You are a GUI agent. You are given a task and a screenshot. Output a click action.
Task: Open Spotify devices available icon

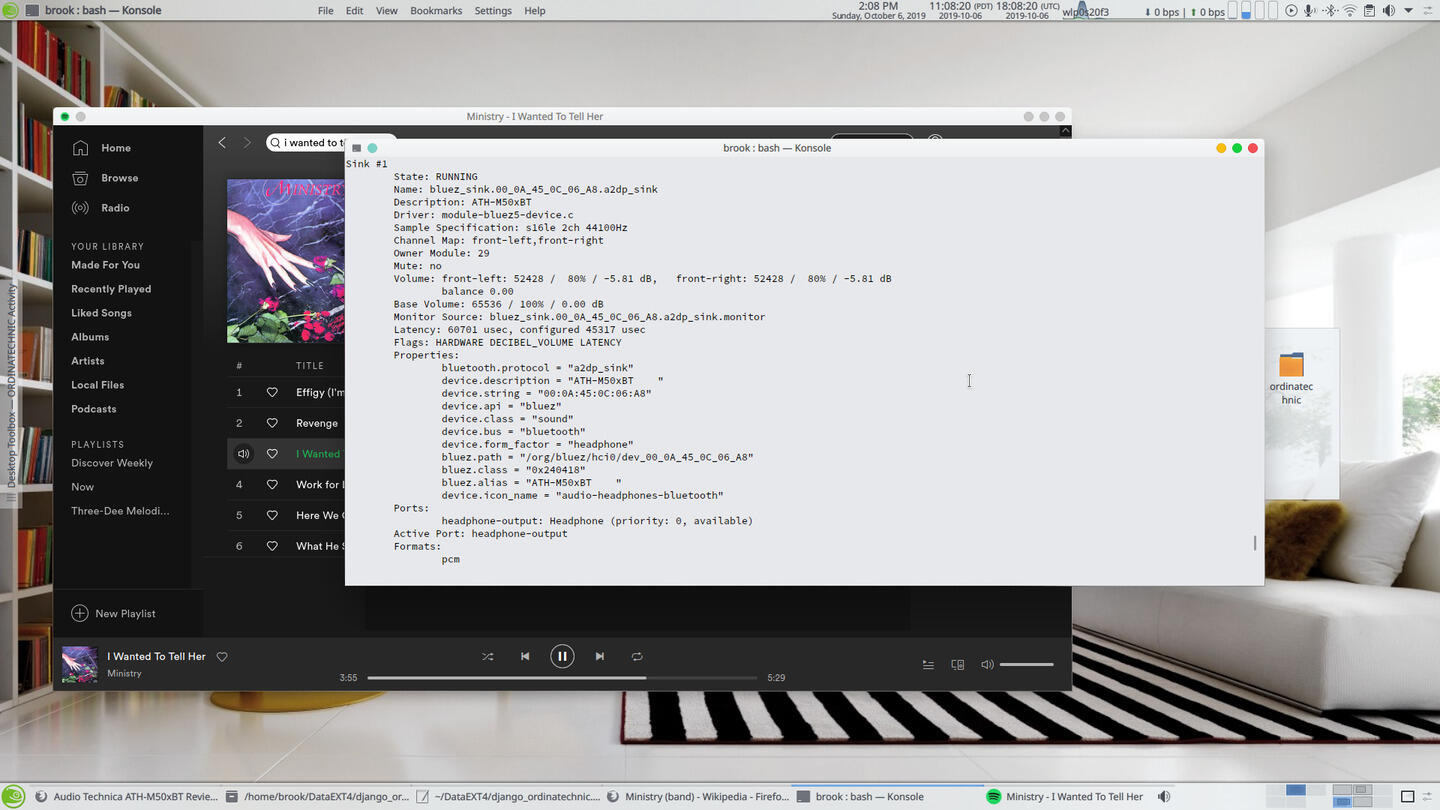pyautogui.click(x=958, y=665)
